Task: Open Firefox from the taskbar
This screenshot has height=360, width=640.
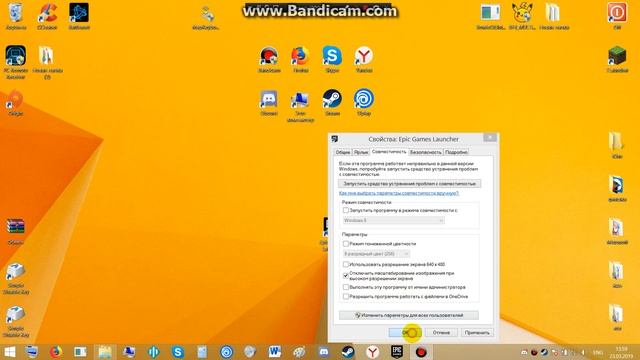Action: 56,352
